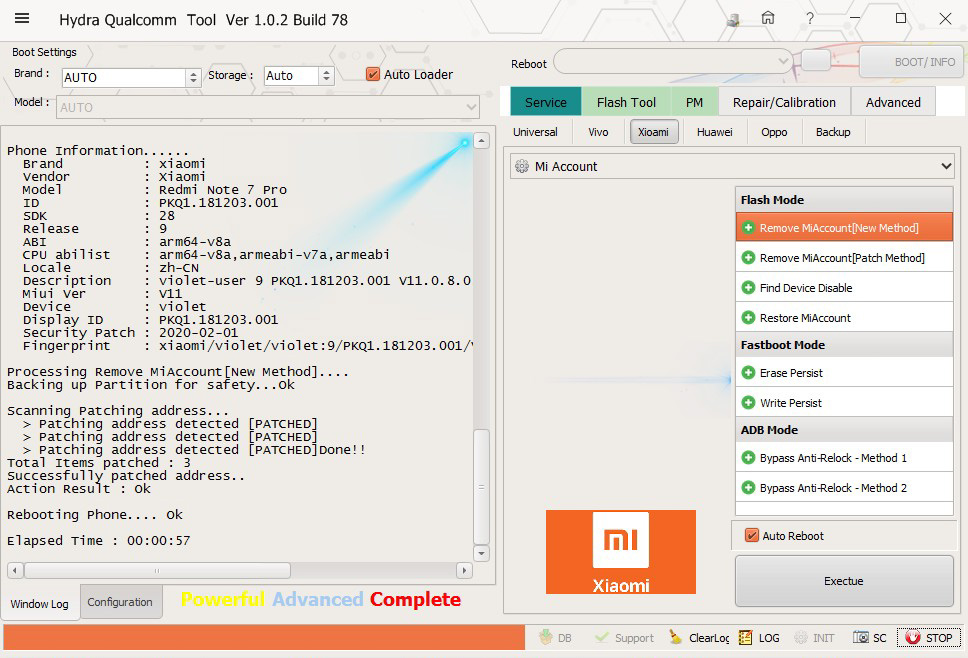The image size is (968, 658).
Task: Open the LOG notepad icon
Action: [x=746, y=637]
